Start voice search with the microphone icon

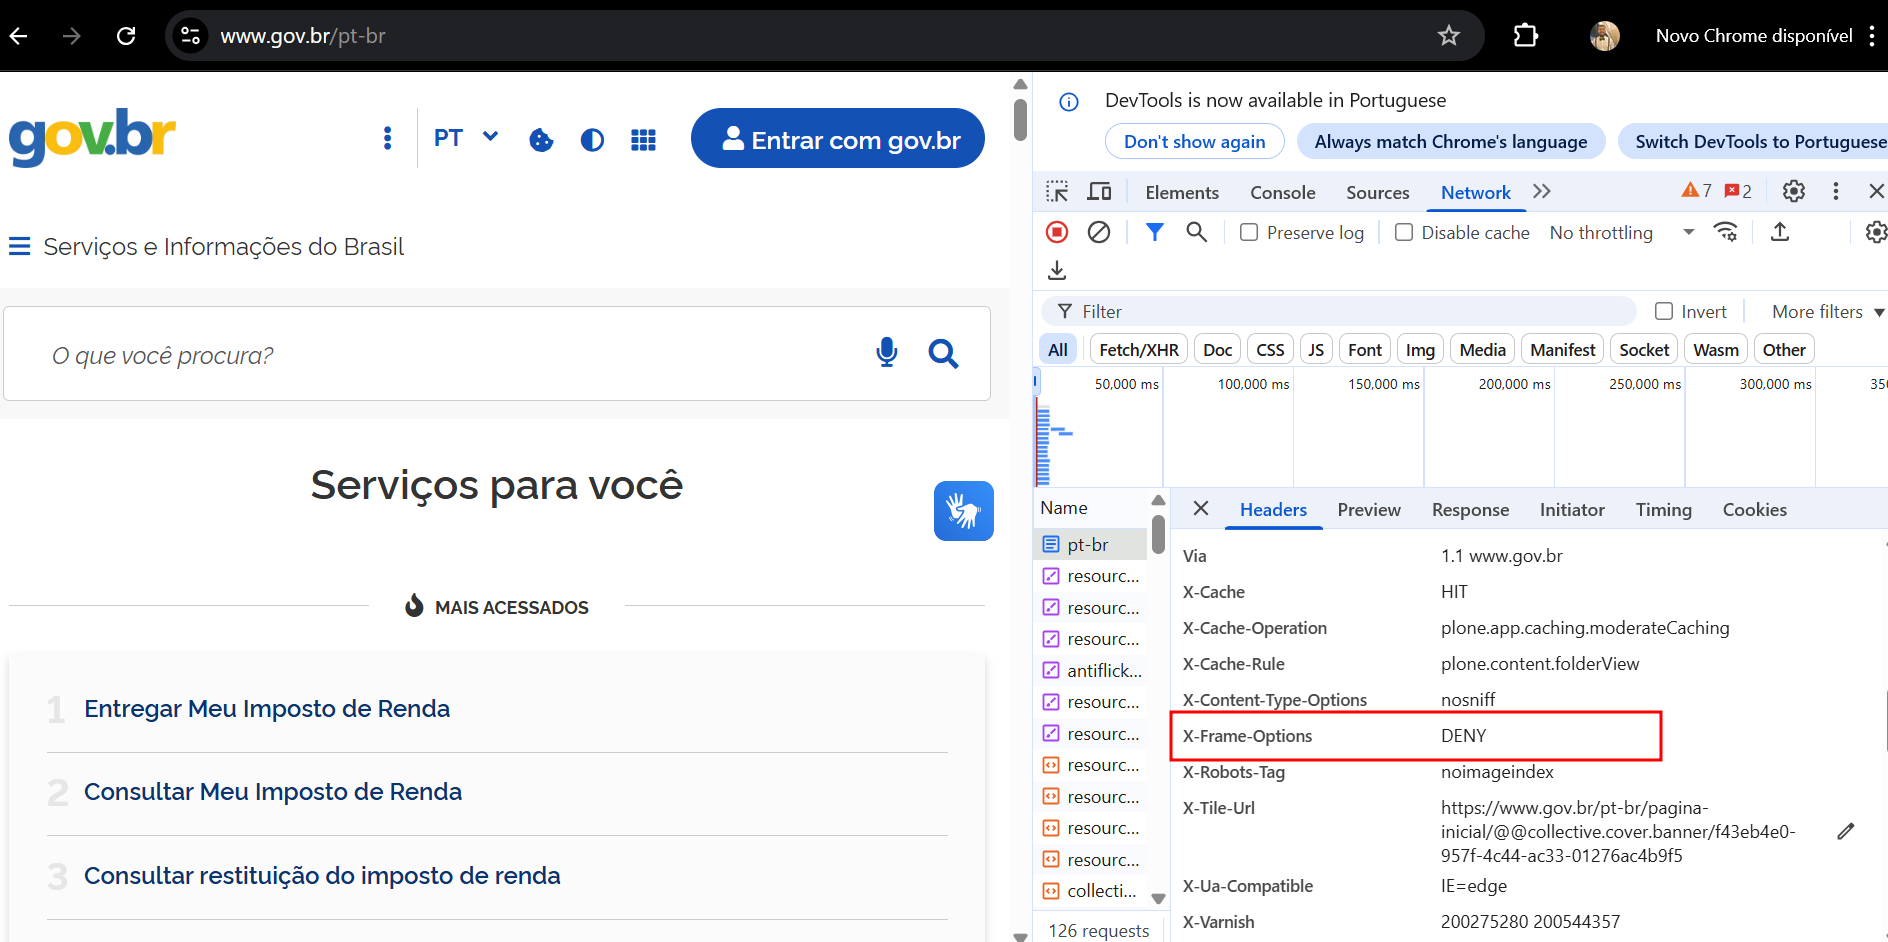click(x=887, y=353)
